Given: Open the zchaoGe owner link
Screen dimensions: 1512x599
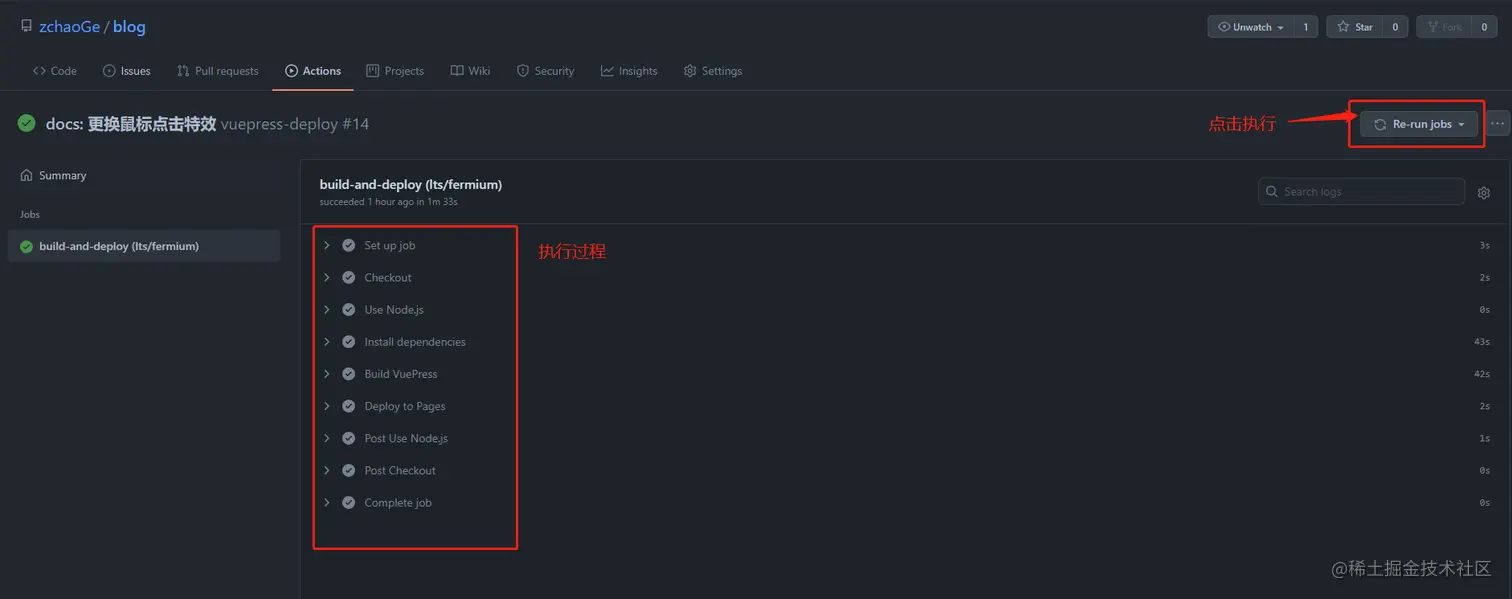Looking at the screenshot, I should pyautogui.click(x=69, y=27).
